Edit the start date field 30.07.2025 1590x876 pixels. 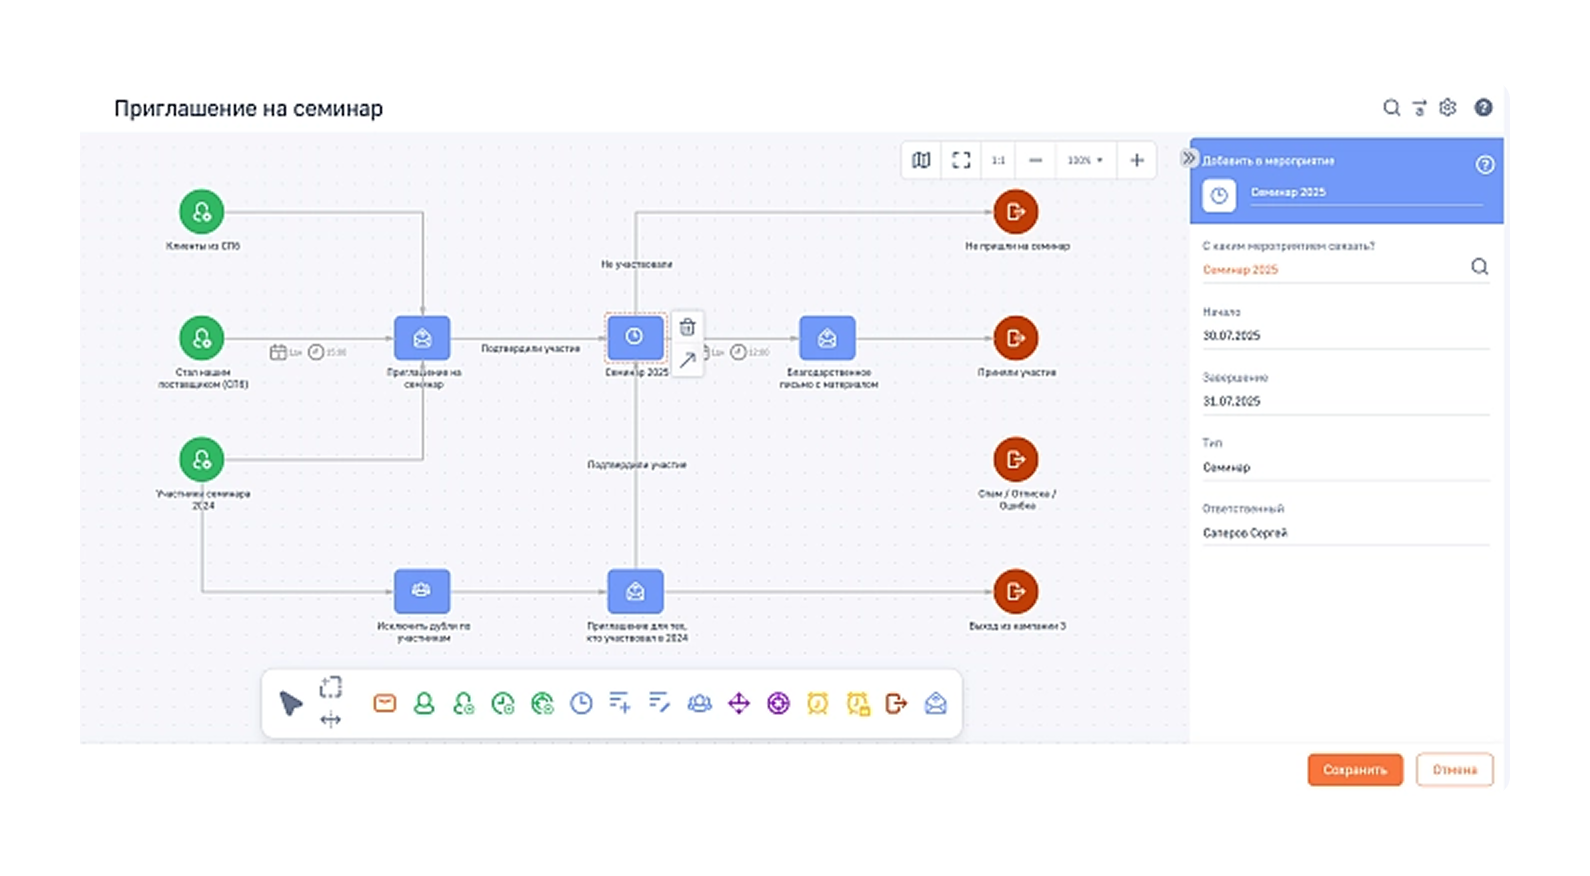(x=1346, y=336)
